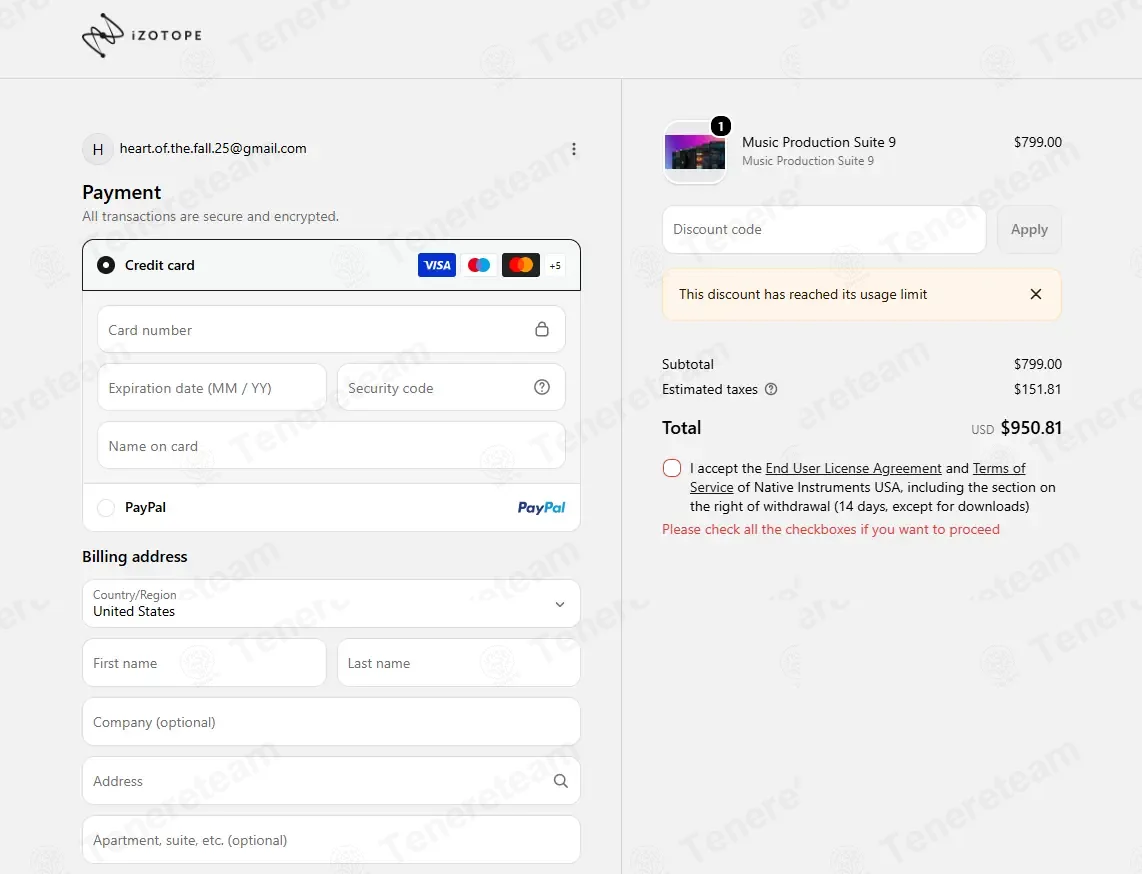
Task: Click the Subtotal label
Action: pos(688,364)
